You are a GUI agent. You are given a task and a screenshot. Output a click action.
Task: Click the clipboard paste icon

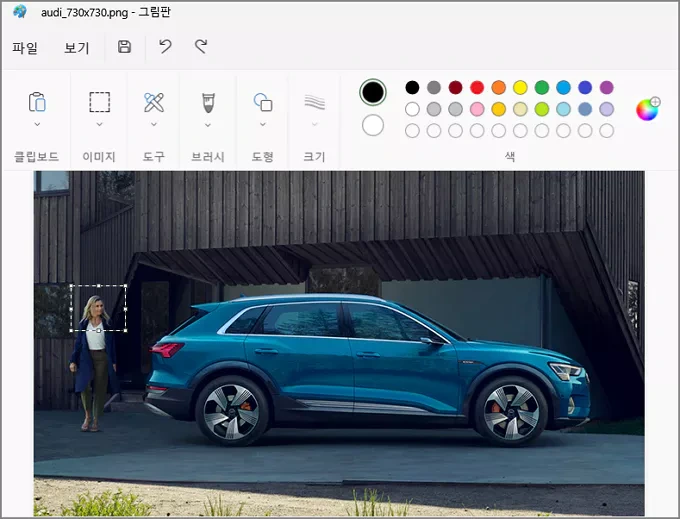(x=37, y=102)
